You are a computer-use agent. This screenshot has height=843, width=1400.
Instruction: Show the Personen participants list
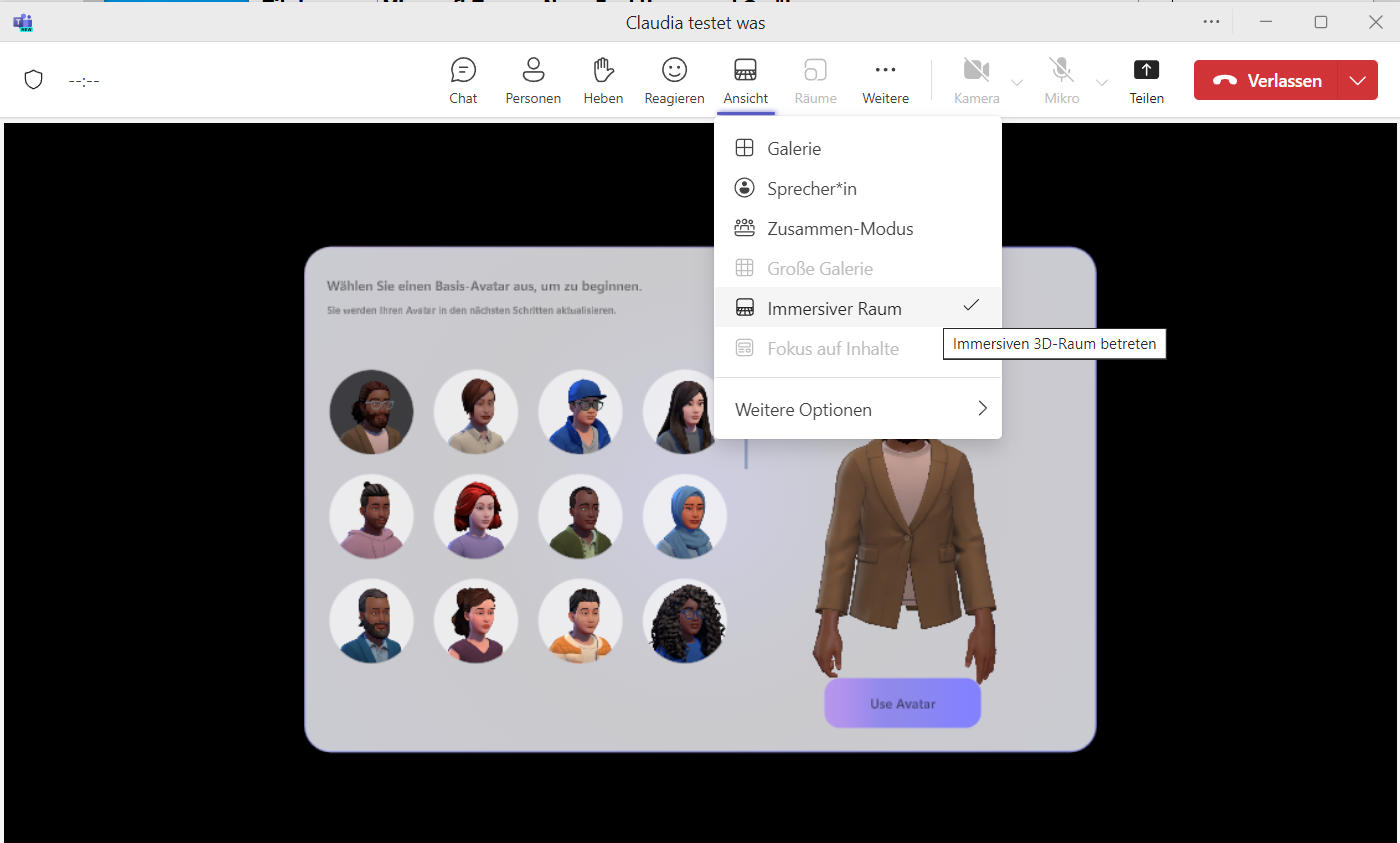pyautogui.click(x=533, y=70)
